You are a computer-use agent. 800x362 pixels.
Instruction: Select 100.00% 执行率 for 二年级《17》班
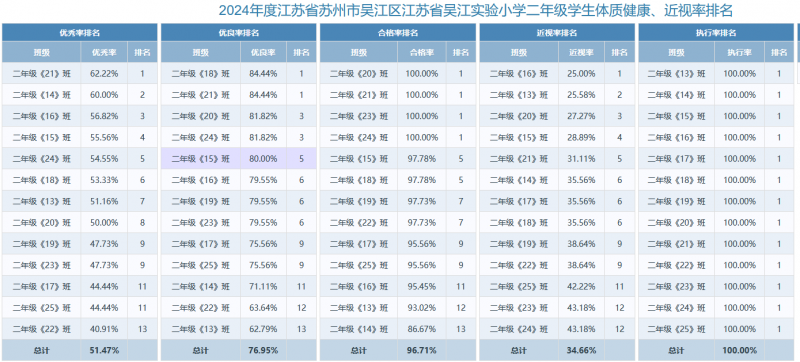click(739, 159)
